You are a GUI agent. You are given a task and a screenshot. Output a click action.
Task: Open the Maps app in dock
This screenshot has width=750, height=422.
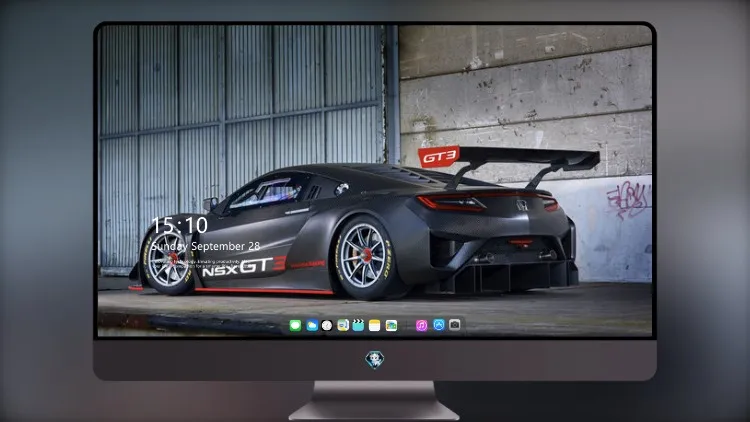tap(343, 325)
